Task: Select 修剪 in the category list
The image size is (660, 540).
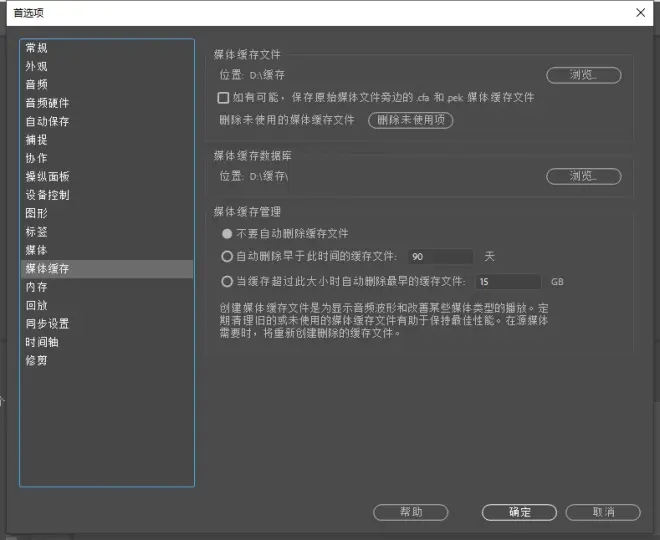Action: [107, 361]
